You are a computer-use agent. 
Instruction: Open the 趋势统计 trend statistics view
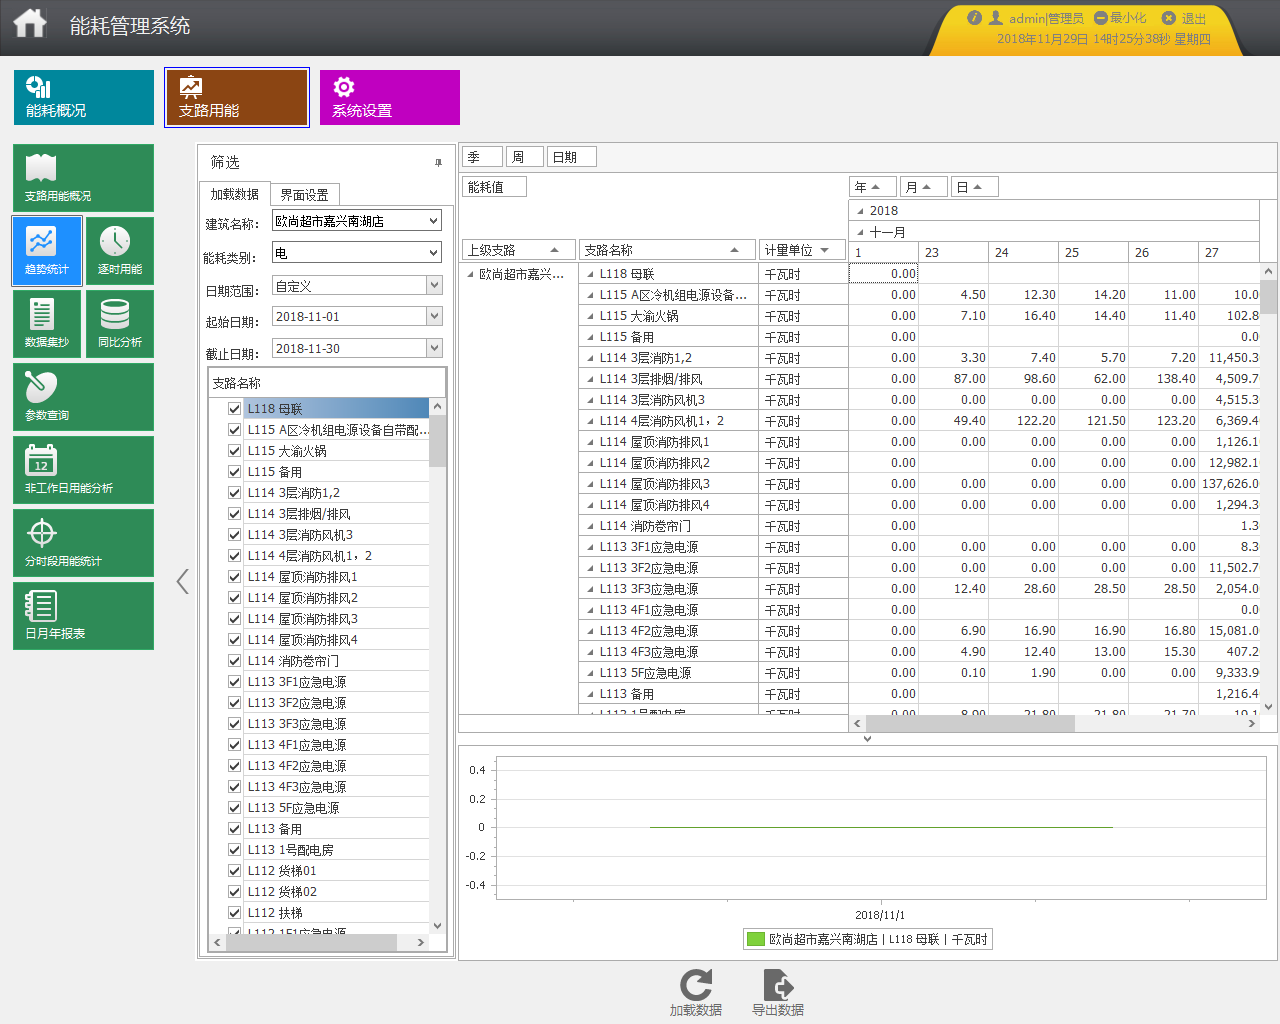pyautogui.click(x=47, y=250)
